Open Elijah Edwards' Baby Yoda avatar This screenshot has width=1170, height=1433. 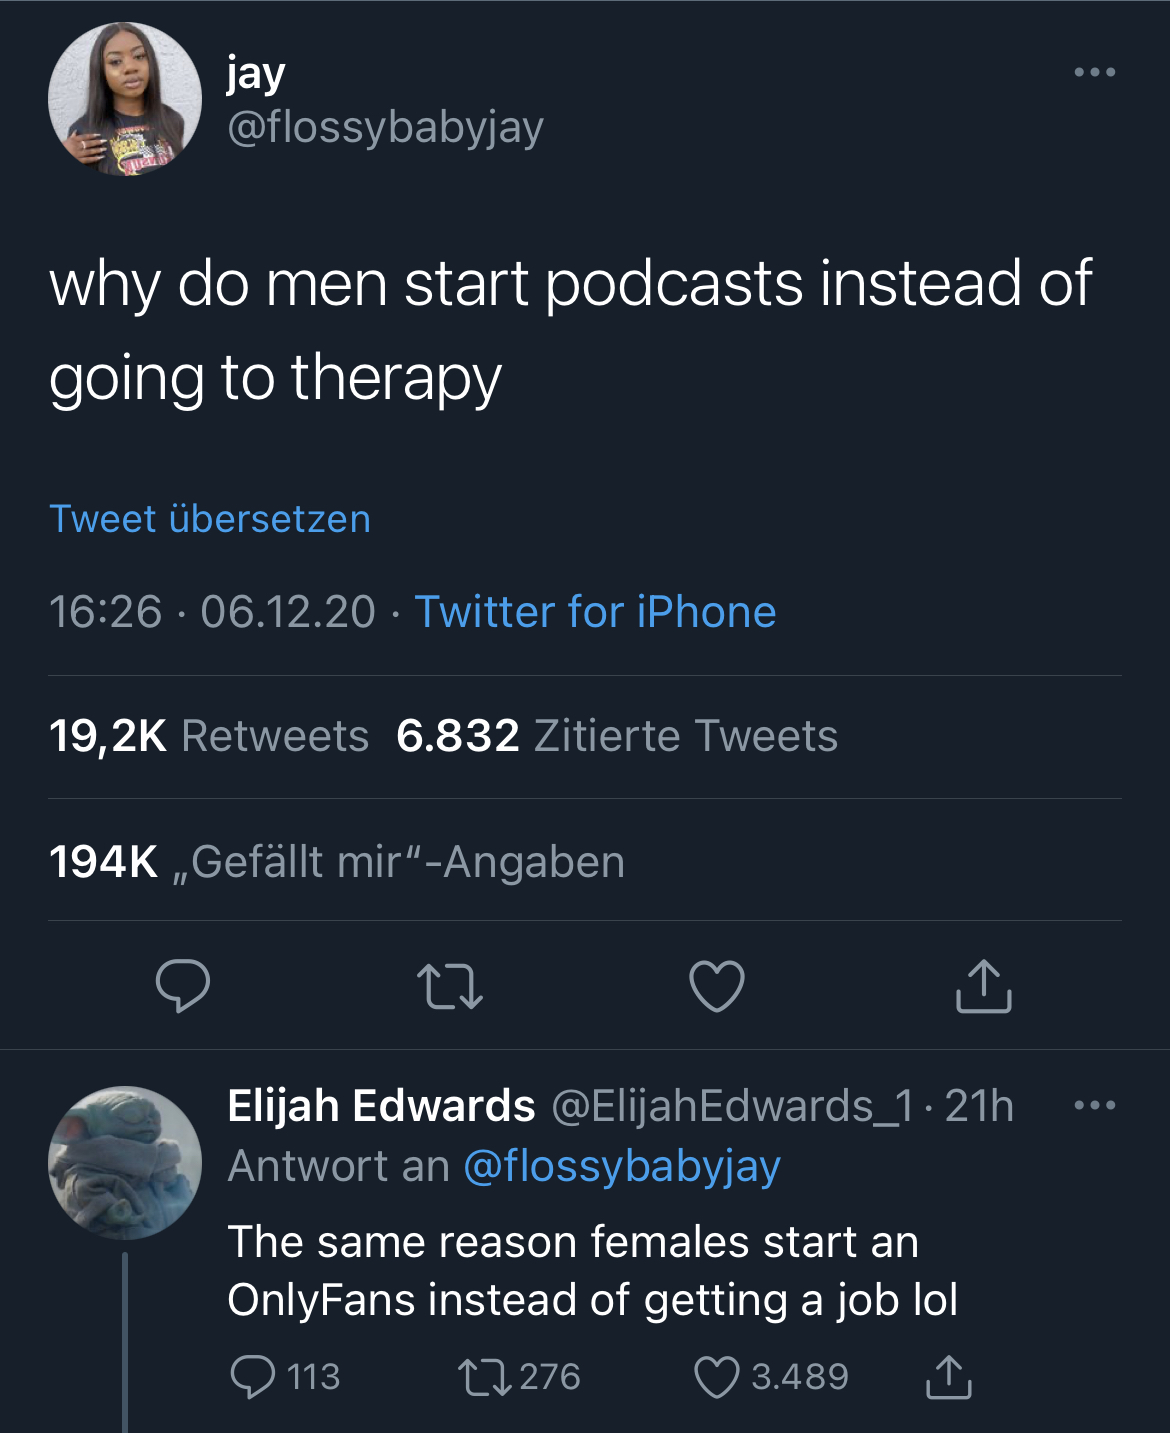tap(125, 1163)
